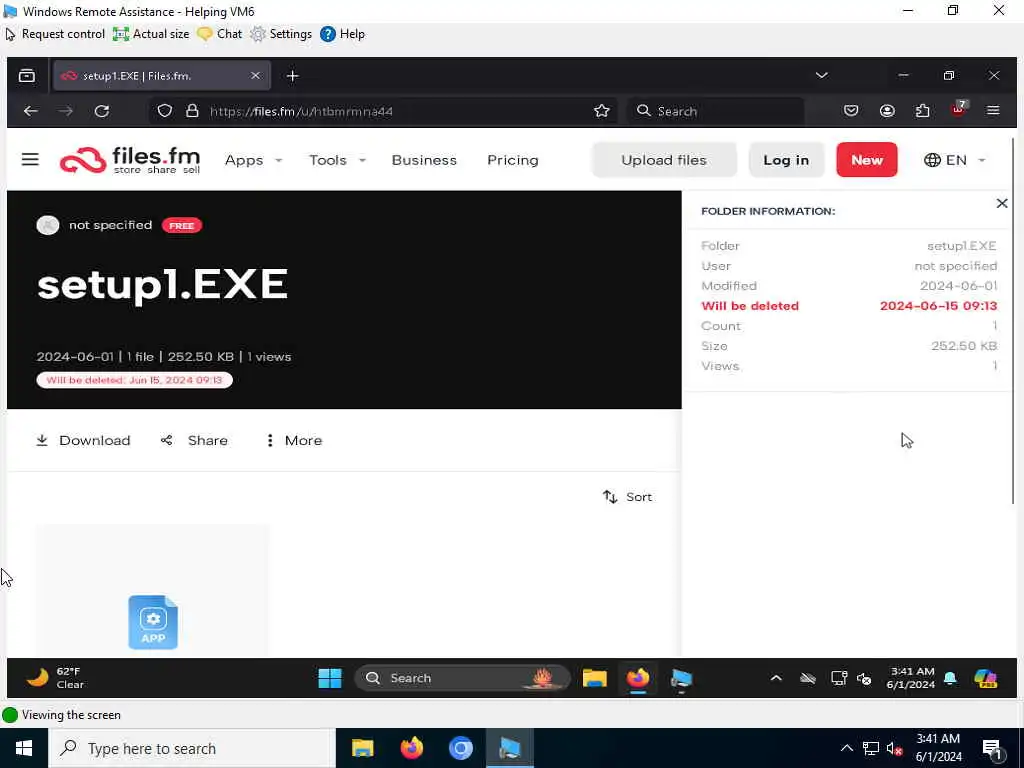Click the tracking protection shield icon
The height and width of the screenshot is (768, 1024).
pyautogui.click(x=165, y=111)
